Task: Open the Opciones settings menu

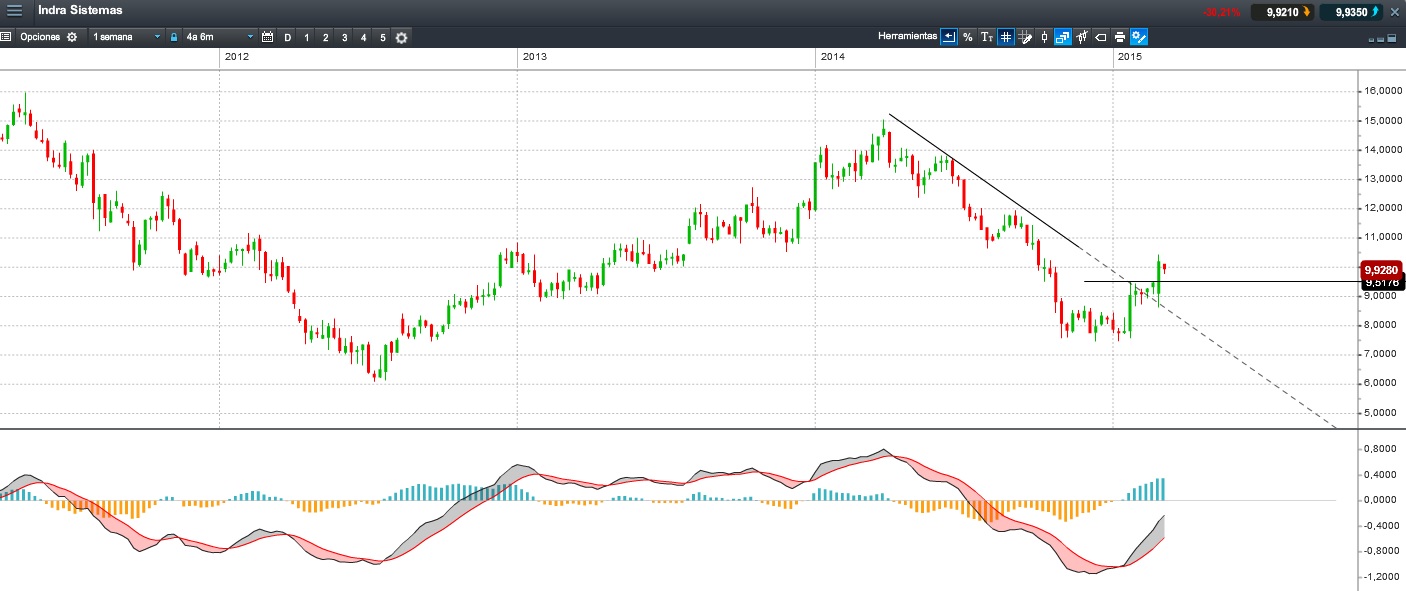Action: (x=48, y=37)
